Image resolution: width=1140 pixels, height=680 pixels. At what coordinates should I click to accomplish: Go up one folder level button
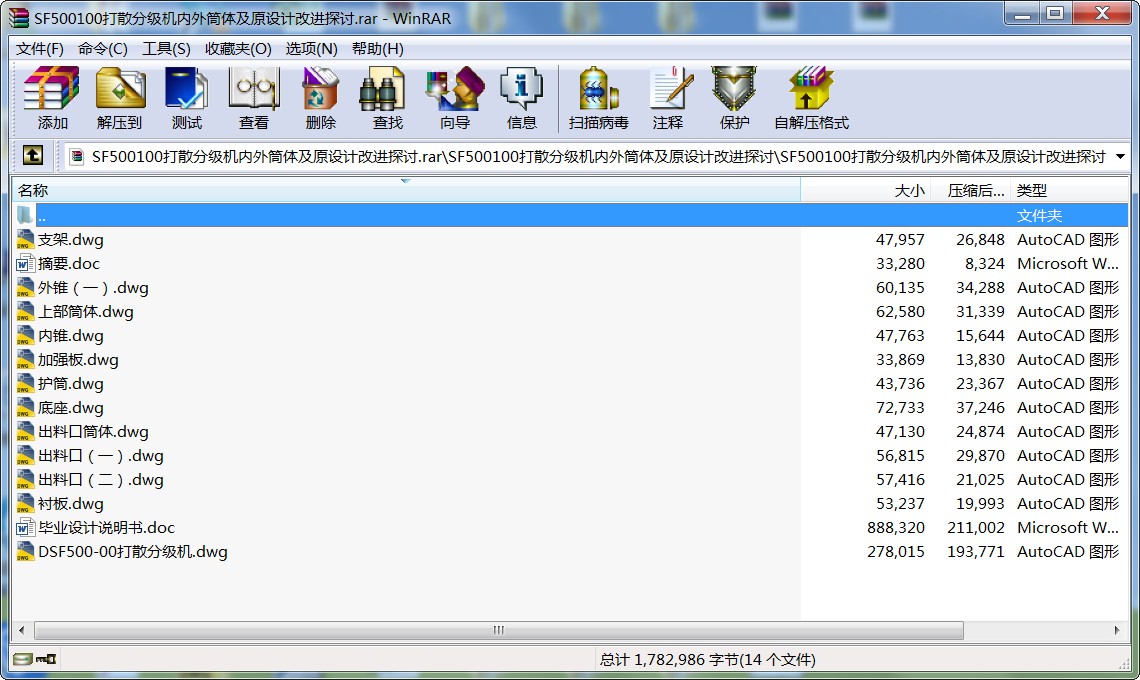33,156
